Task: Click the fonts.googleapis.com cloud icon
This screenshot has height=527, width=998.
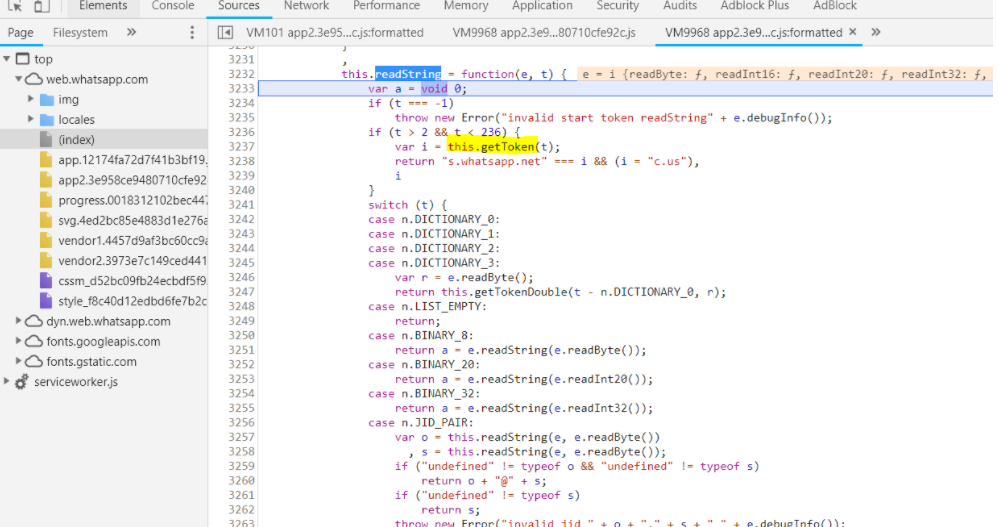Action: tap(34, 341)
